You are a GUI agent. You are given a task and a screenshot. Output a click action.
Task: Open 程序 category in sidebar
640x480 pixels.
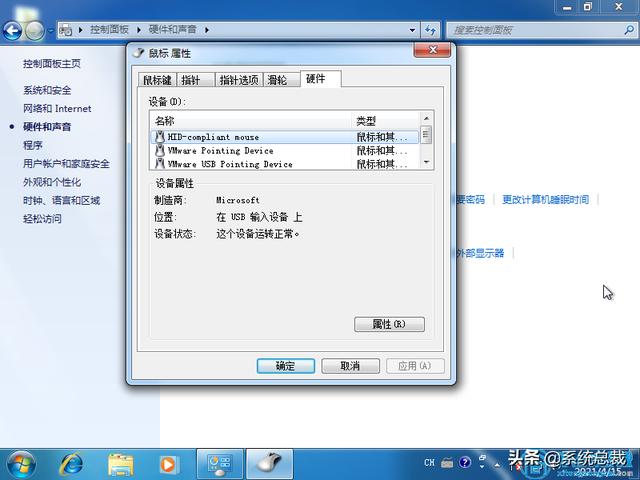33,145
